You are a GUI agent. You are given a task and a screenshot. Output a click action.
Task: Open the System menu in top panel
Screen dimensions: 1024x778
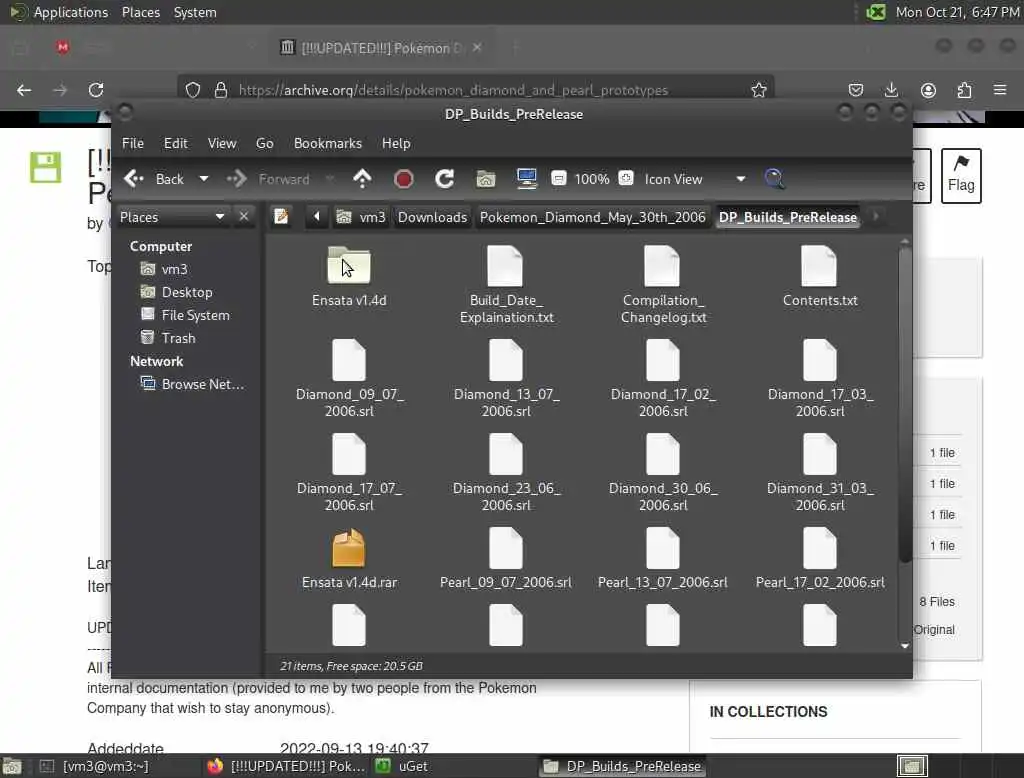195,12
